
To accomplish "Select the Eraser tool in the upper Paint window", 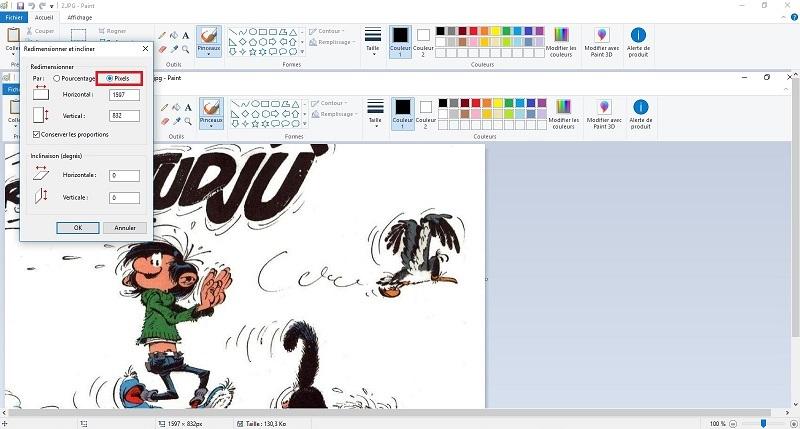I will click(x=162, y=49).
